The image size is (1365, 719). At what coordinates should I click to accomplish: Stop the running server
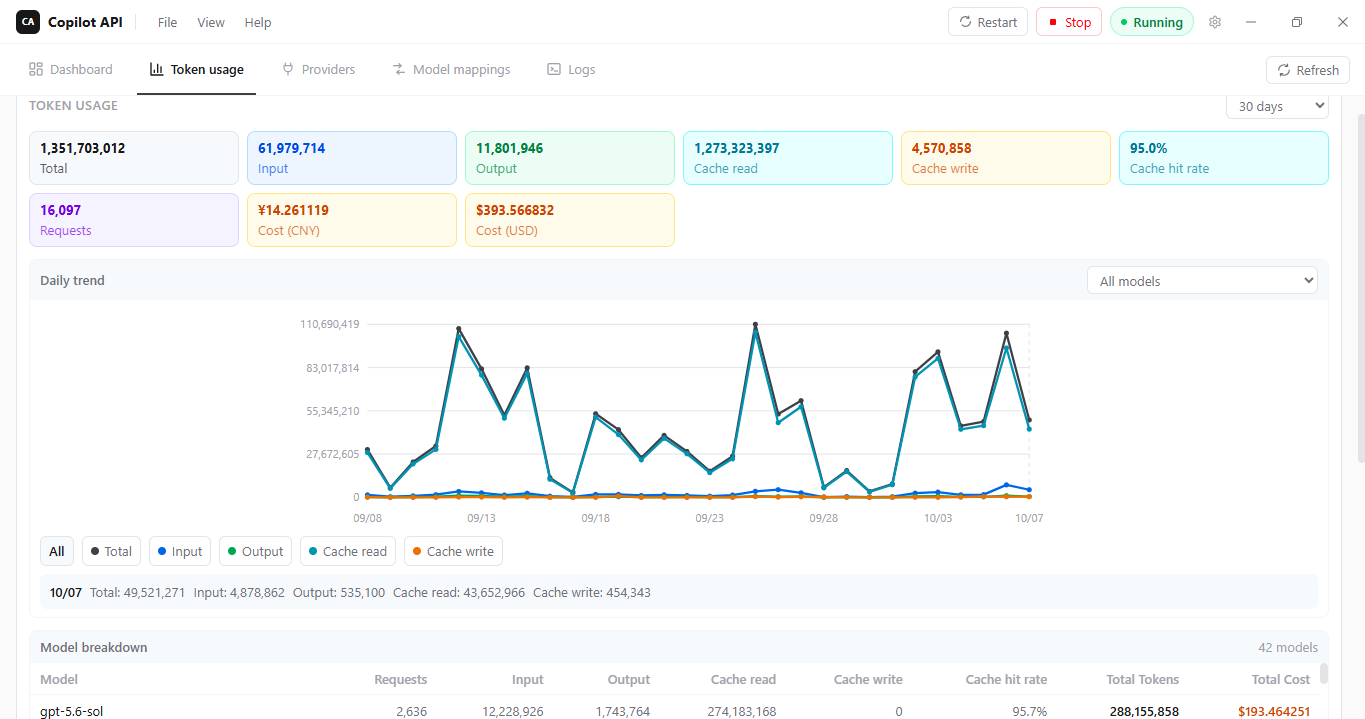(1069, 22)
